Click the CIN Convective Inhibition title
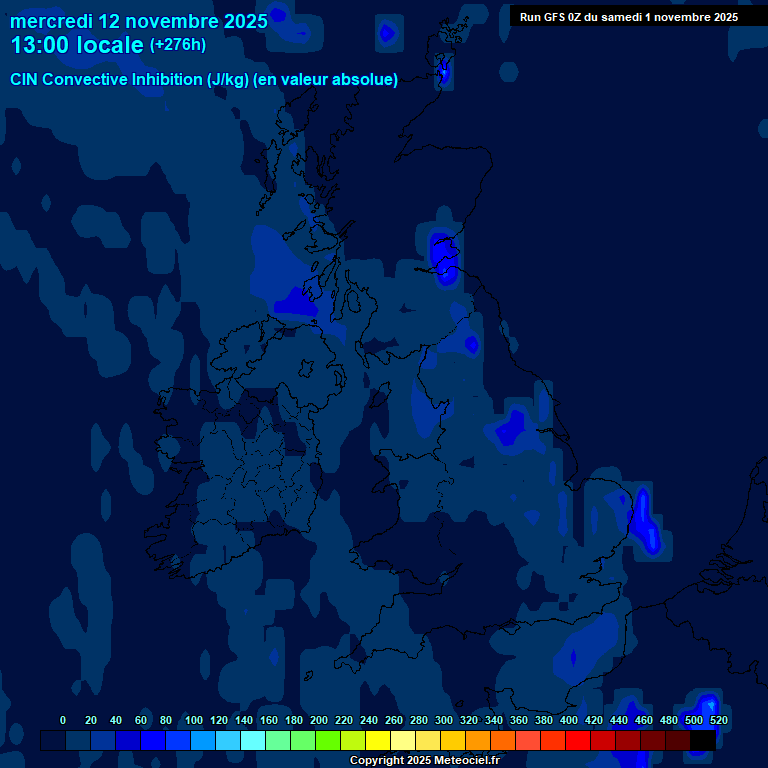The width and height of the screenshot is (768, 768). click(x=204, y=80)
